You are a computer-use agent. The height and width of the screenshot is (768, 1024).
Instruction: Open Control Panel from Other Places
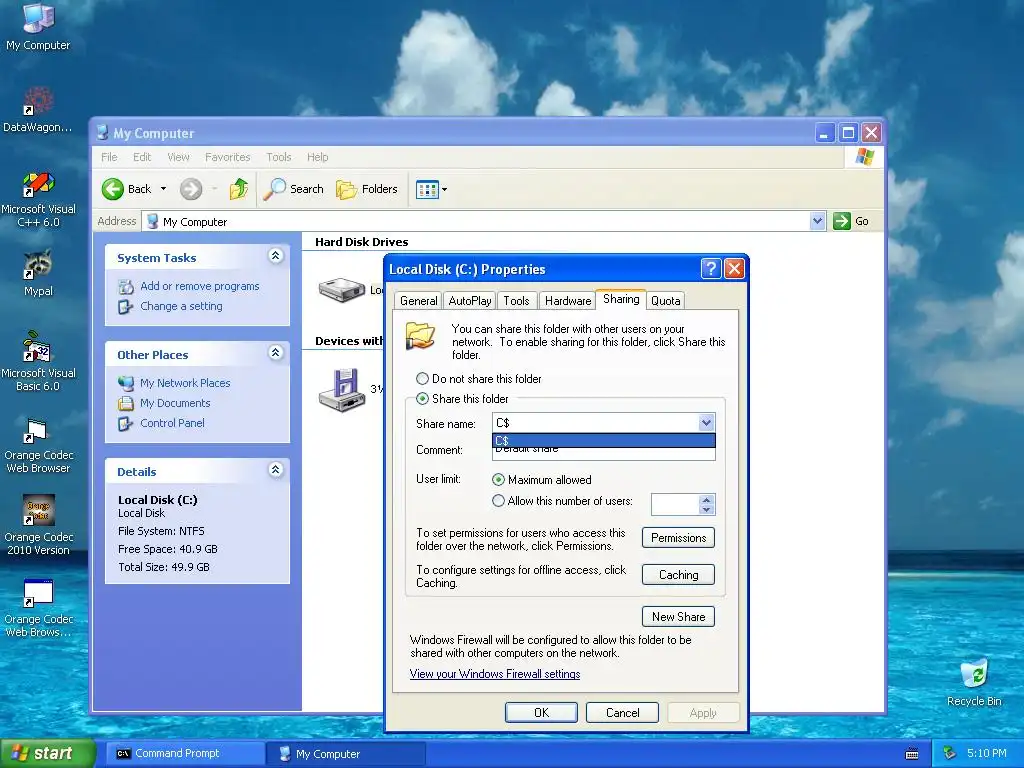[172, 423]
